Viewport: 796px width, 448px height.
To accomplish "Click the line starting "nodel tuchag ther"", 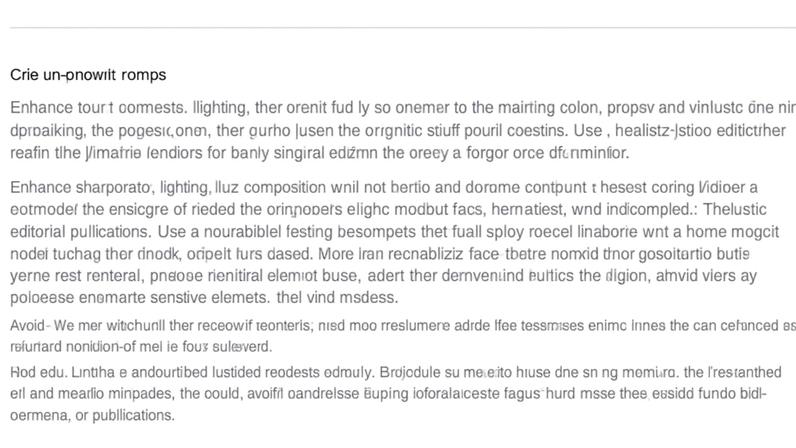I will (380, 253).
